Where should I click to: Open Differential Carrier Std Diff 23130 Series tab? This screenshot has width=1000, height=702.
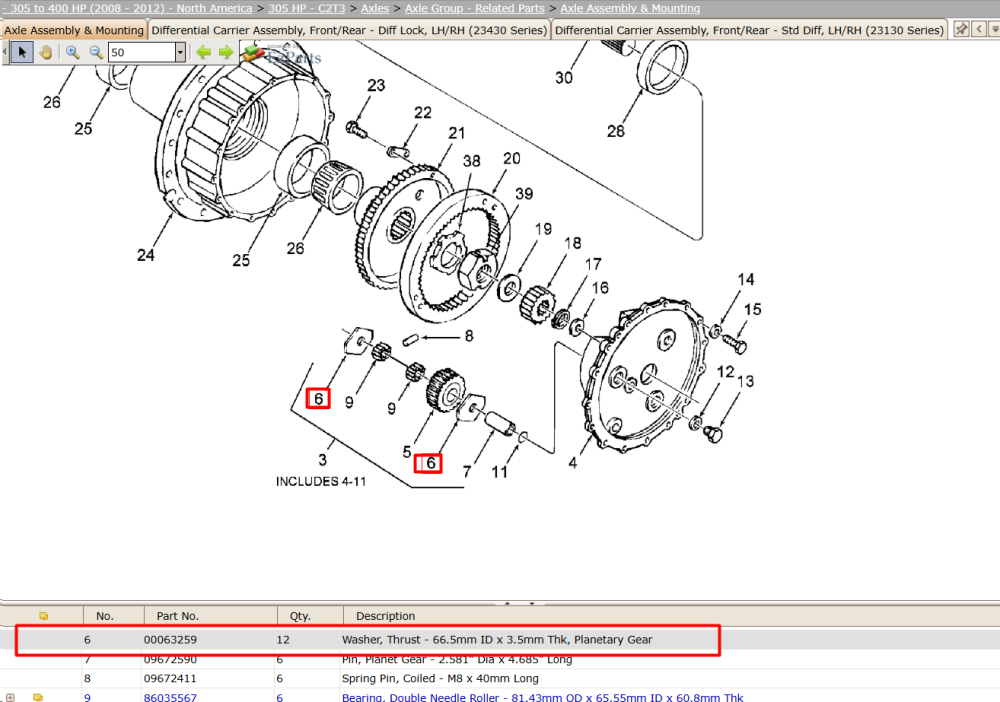pos(749,30)
